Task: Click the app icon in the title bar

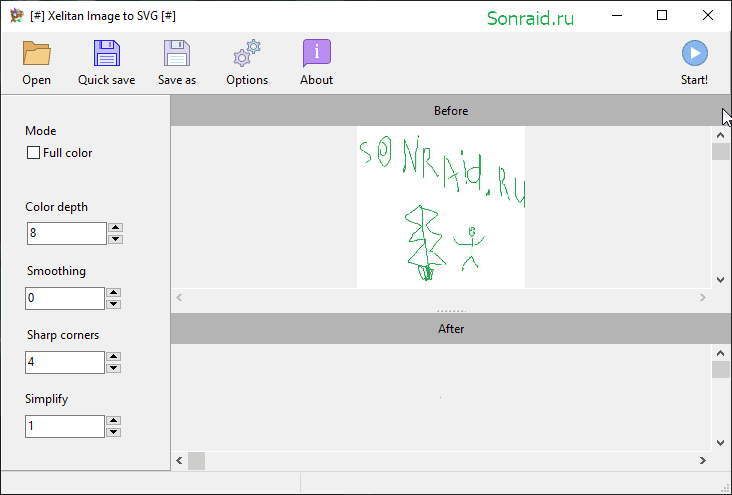Action: click(17, 16)
